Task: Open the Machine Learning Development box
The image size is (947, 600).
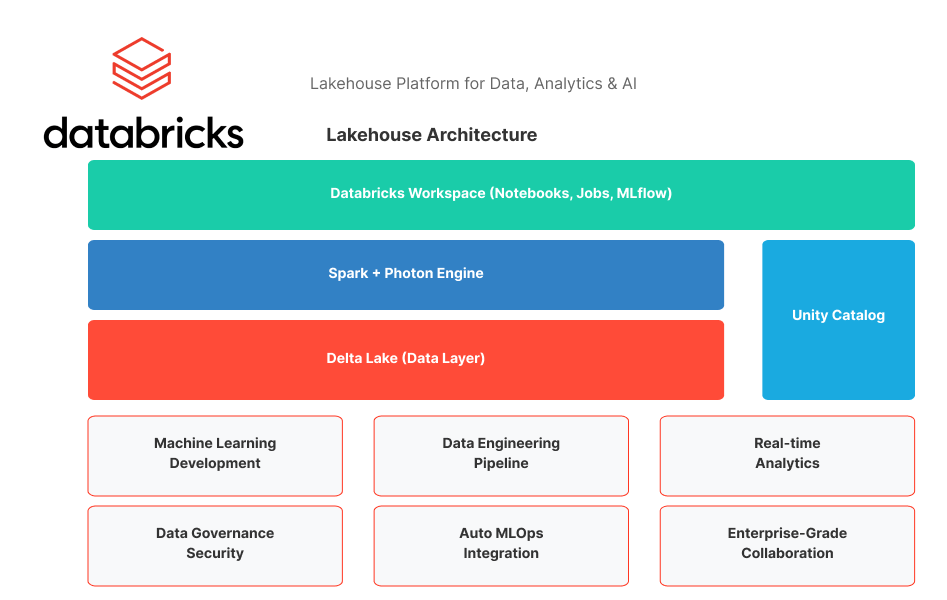Action: (x=215, y=455)
